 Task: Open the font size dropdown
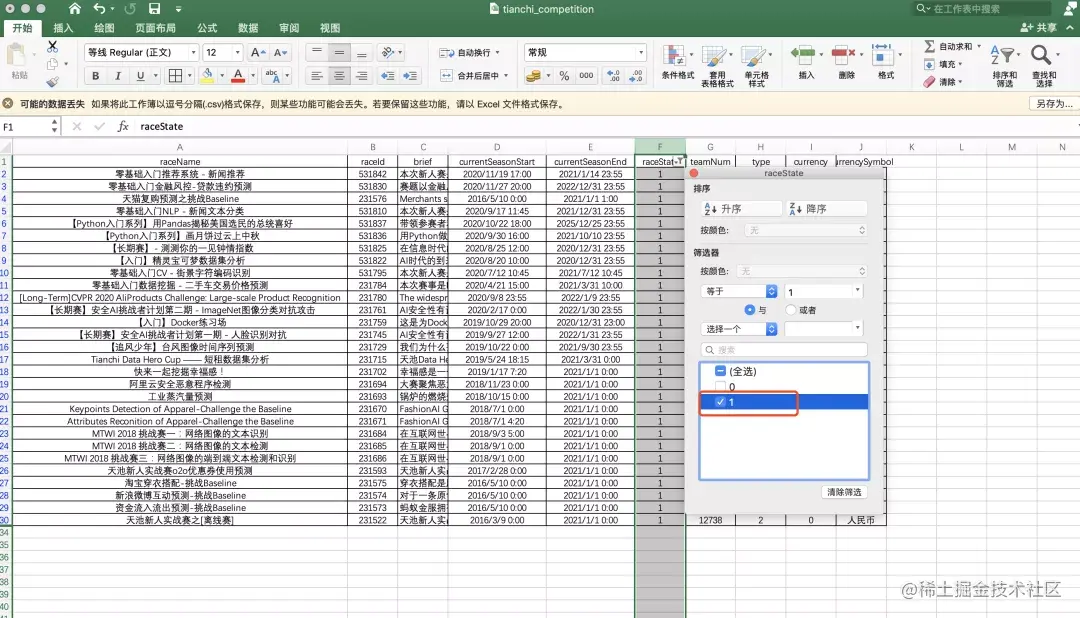238,52
